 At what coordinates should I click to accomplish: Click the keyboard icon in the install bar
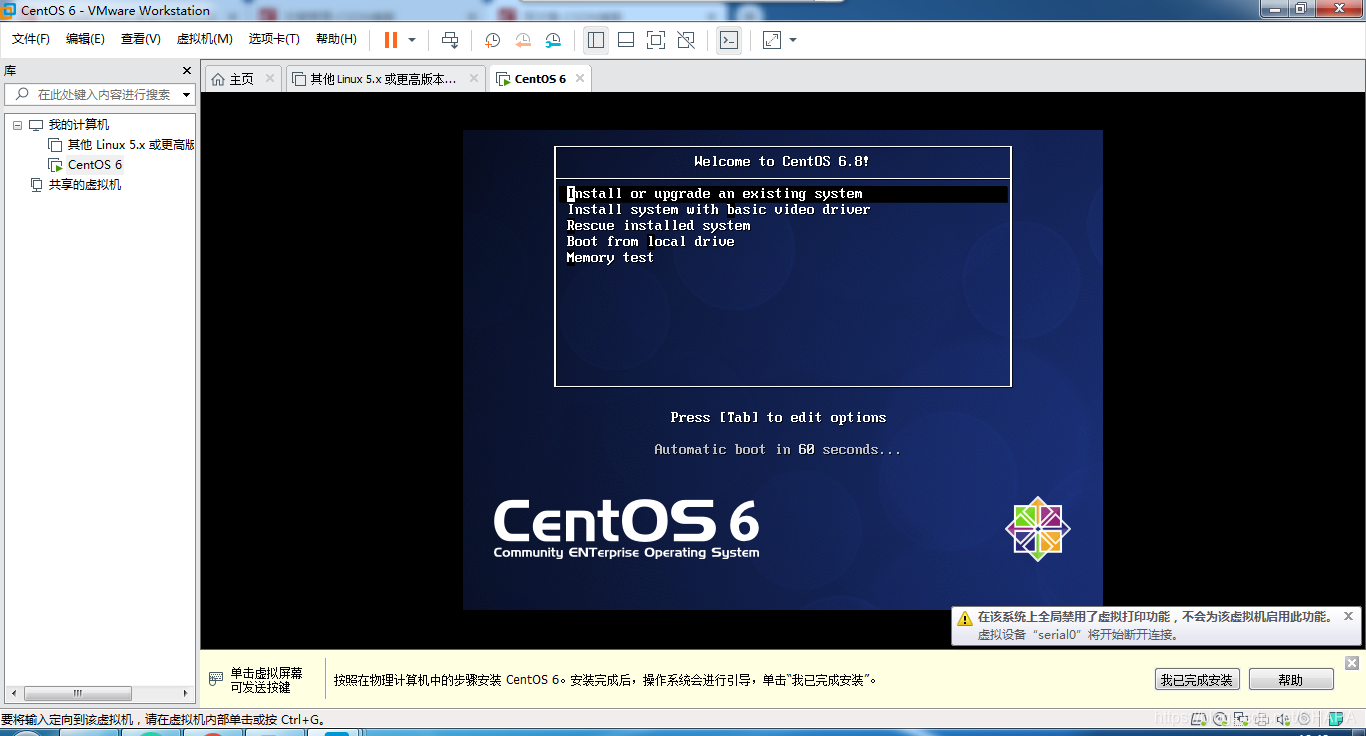(215, 679)
